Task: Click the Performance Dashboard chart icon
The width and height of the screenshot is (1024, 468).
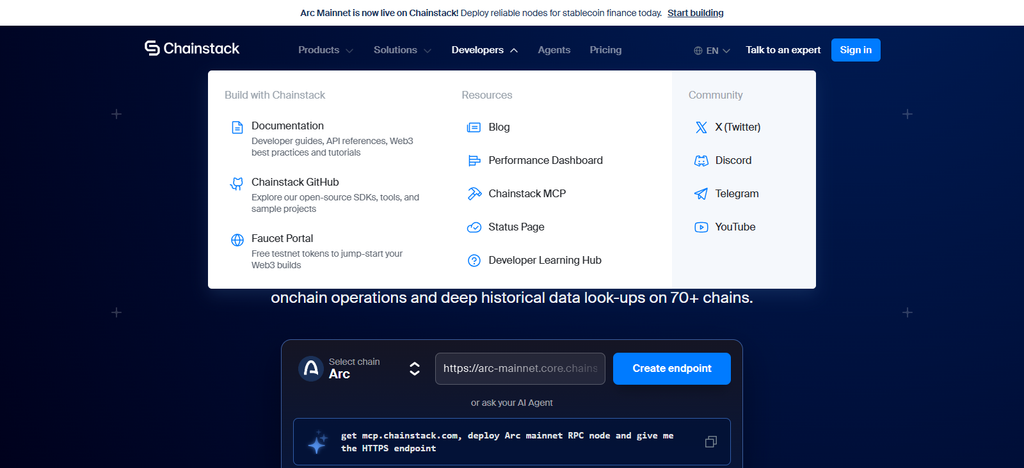Action: click(474, 161)
